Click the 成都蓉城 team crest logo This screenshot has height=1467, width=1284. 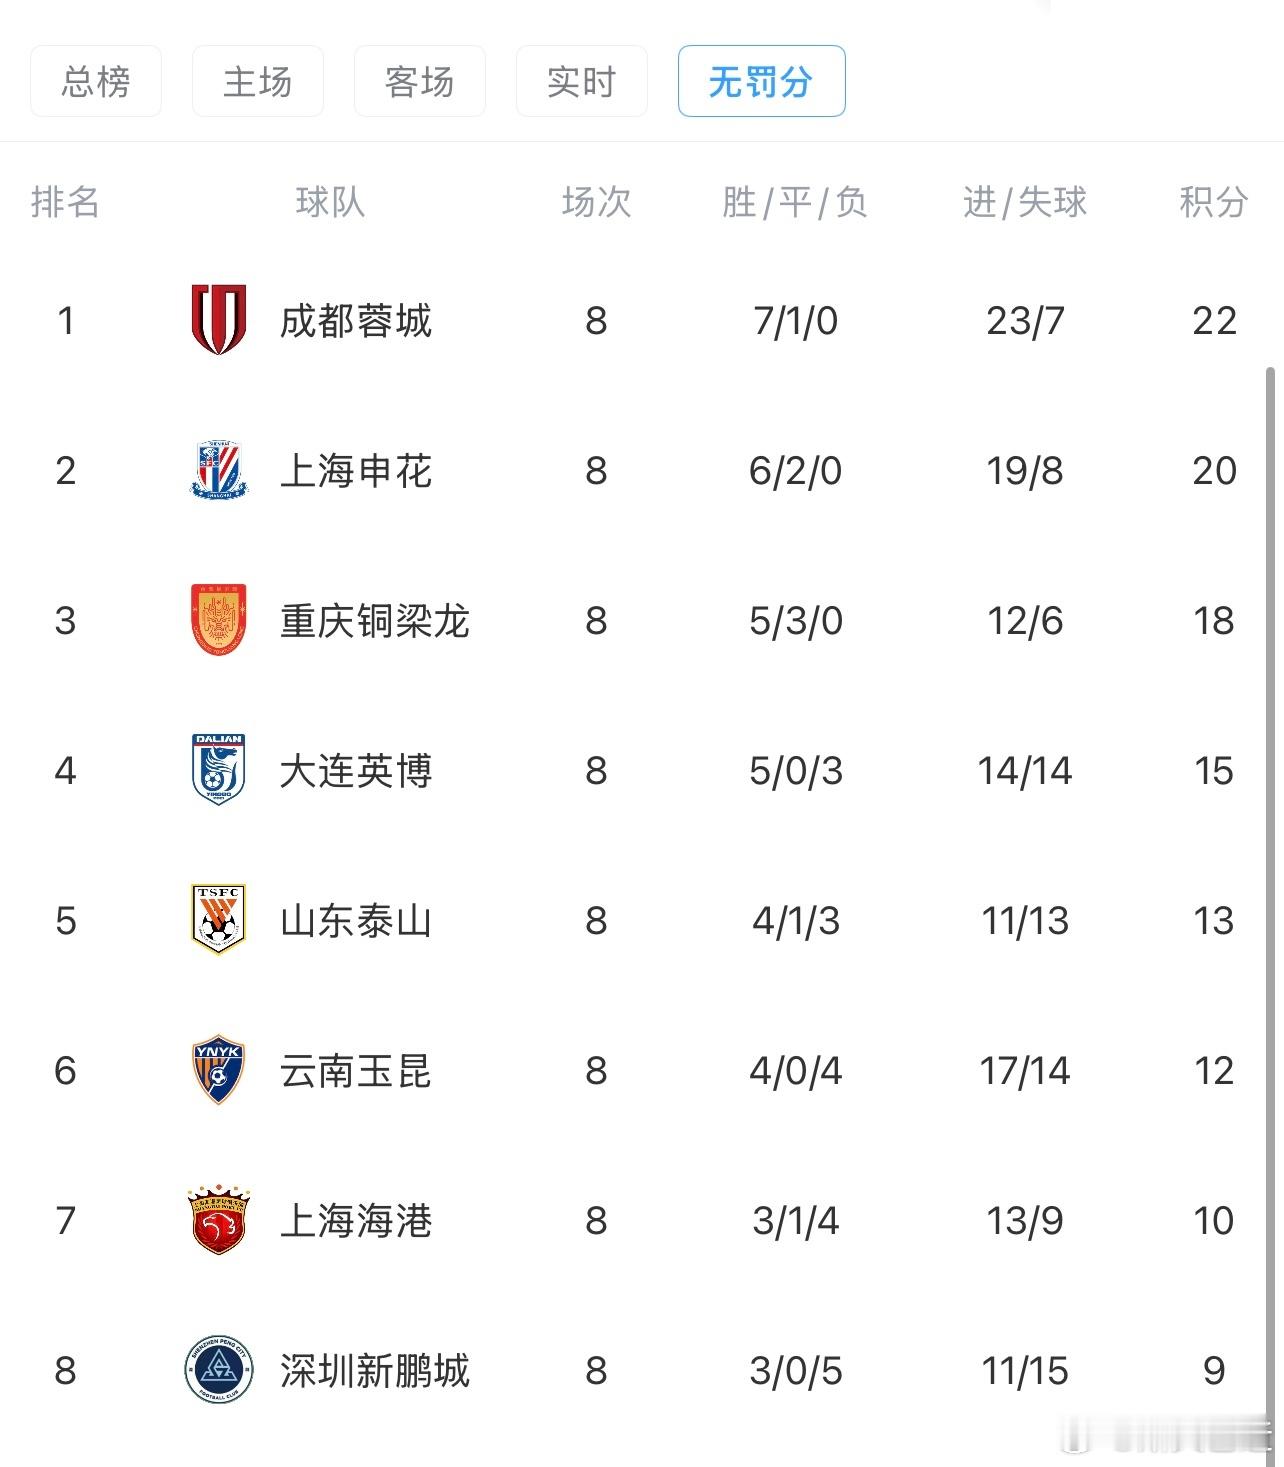click(x=218, y=321)
